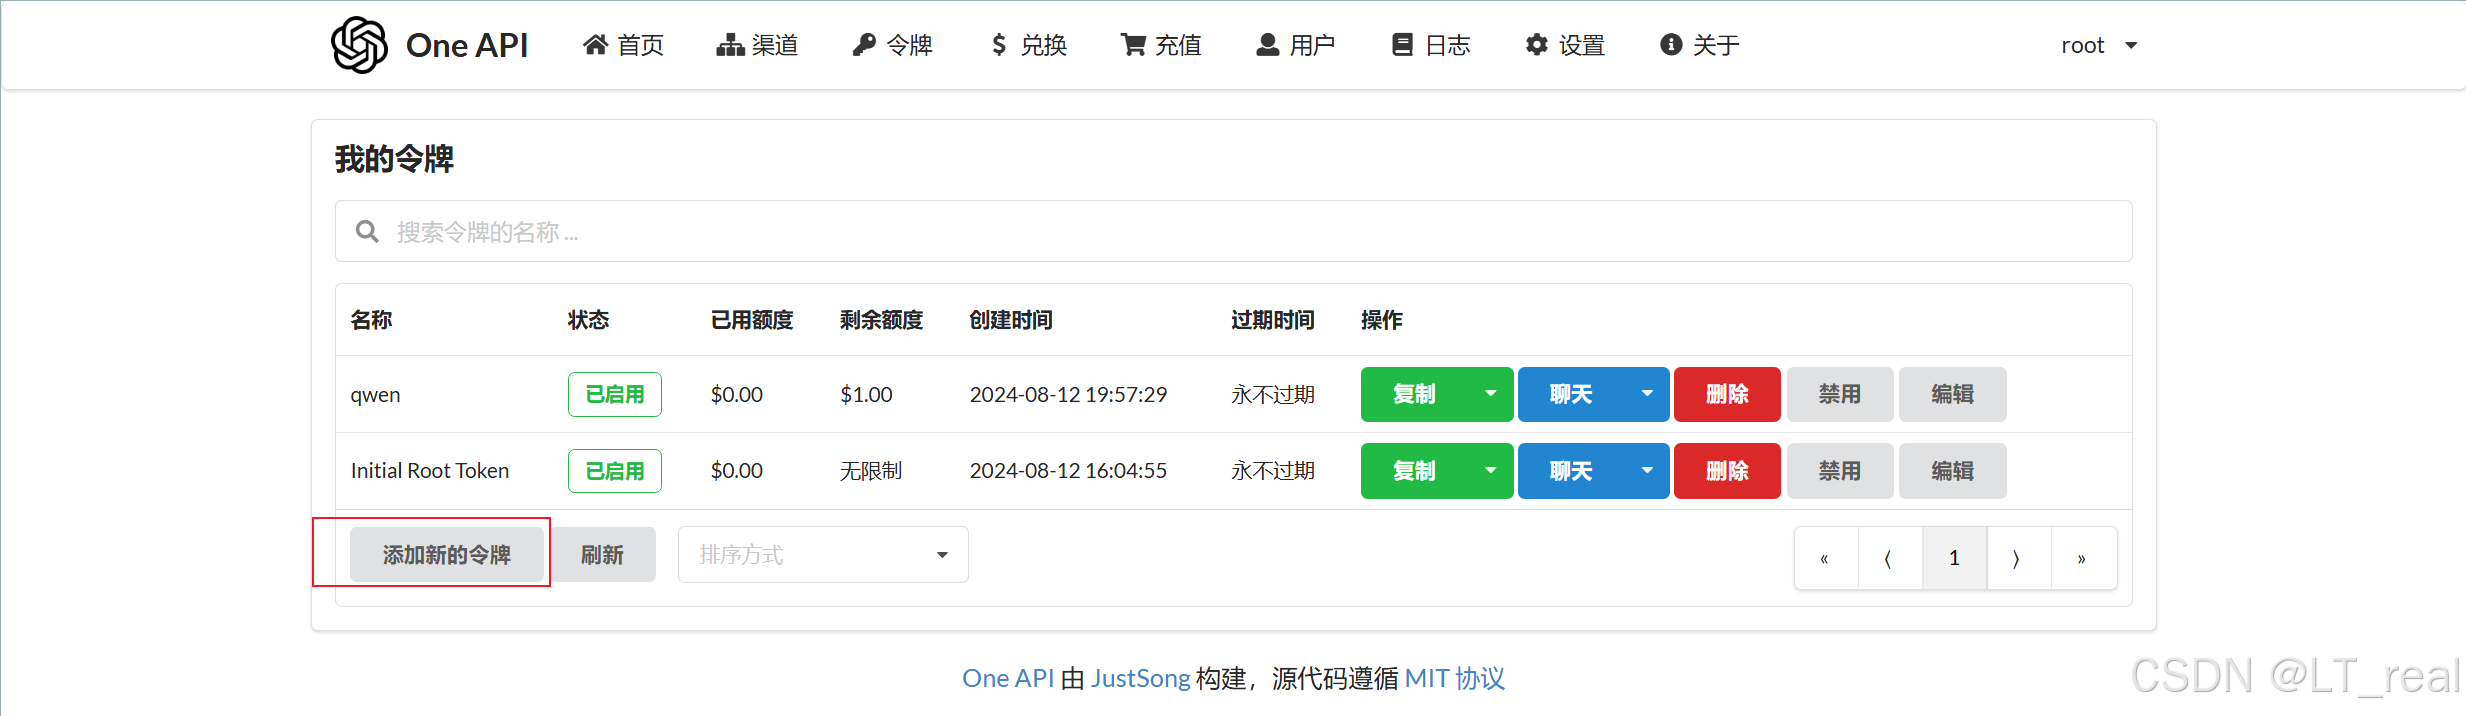Click creation time 2024-08-12 16:04:55
Image resolution: width=2466 pixels, height=716 pixels.
(1068, 471)
